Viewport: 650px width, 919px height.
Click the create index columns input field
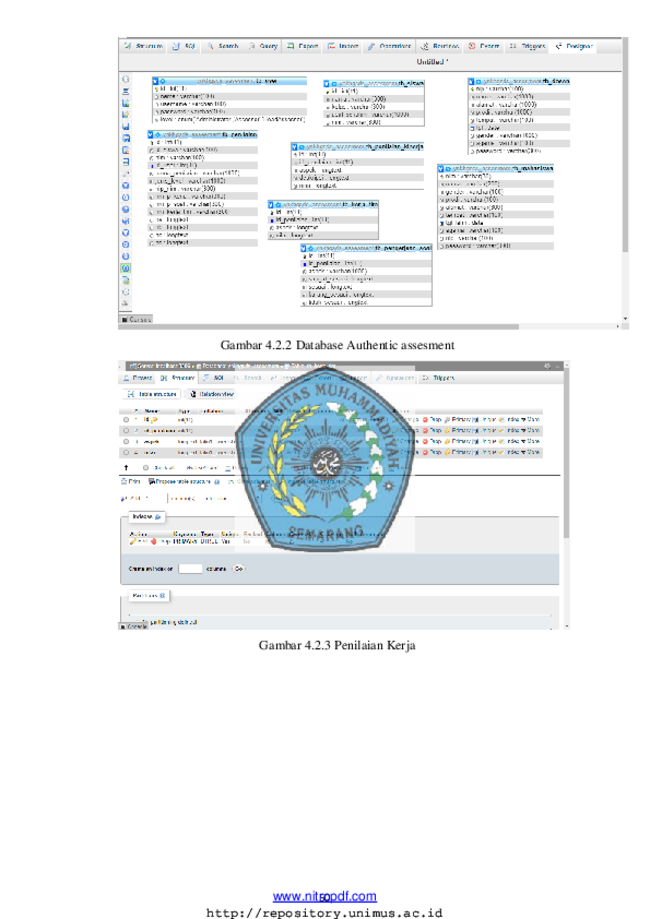(190, 569)
